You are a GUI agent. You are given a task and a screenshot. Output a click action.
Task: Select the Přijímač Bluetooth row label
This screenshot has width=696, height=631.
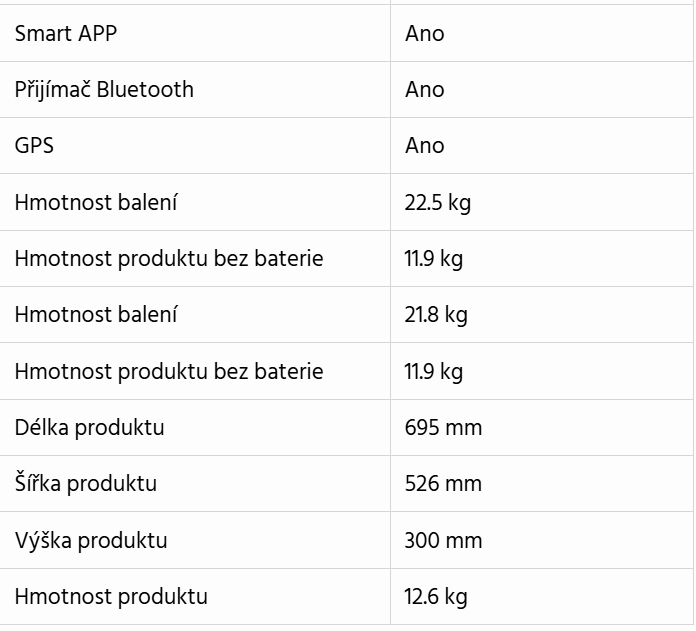pyautogui.click(x=104, y=90)
